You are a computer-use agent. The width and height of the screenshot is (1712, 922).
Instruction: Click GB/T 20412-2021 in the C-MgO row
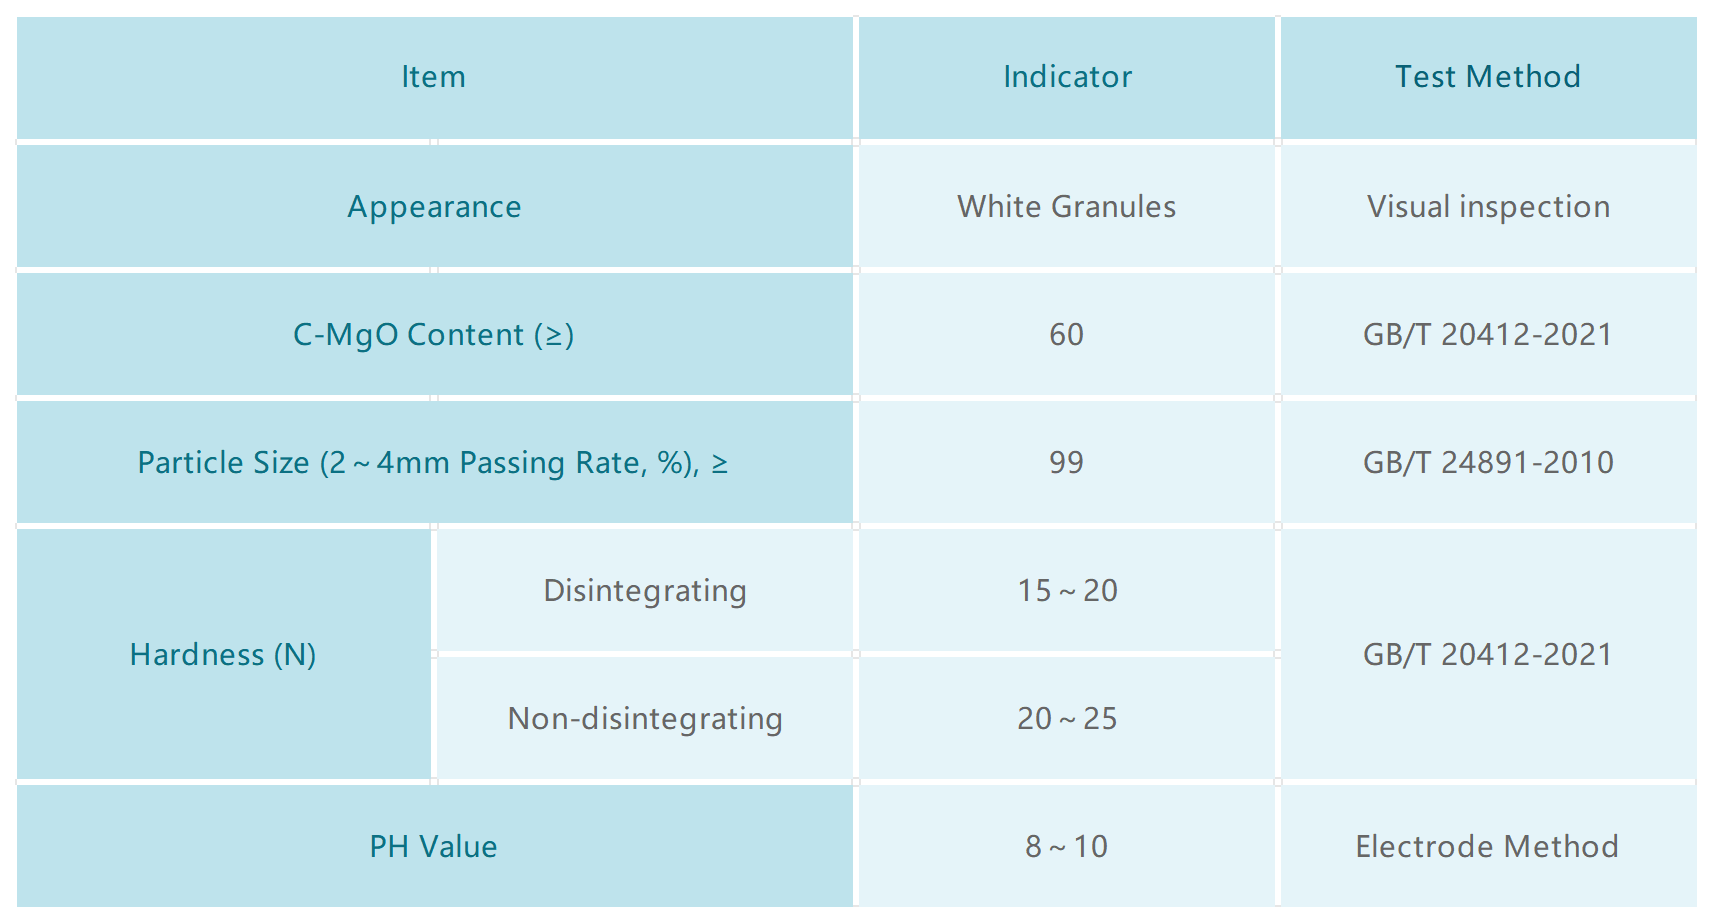pos(1487,335)
